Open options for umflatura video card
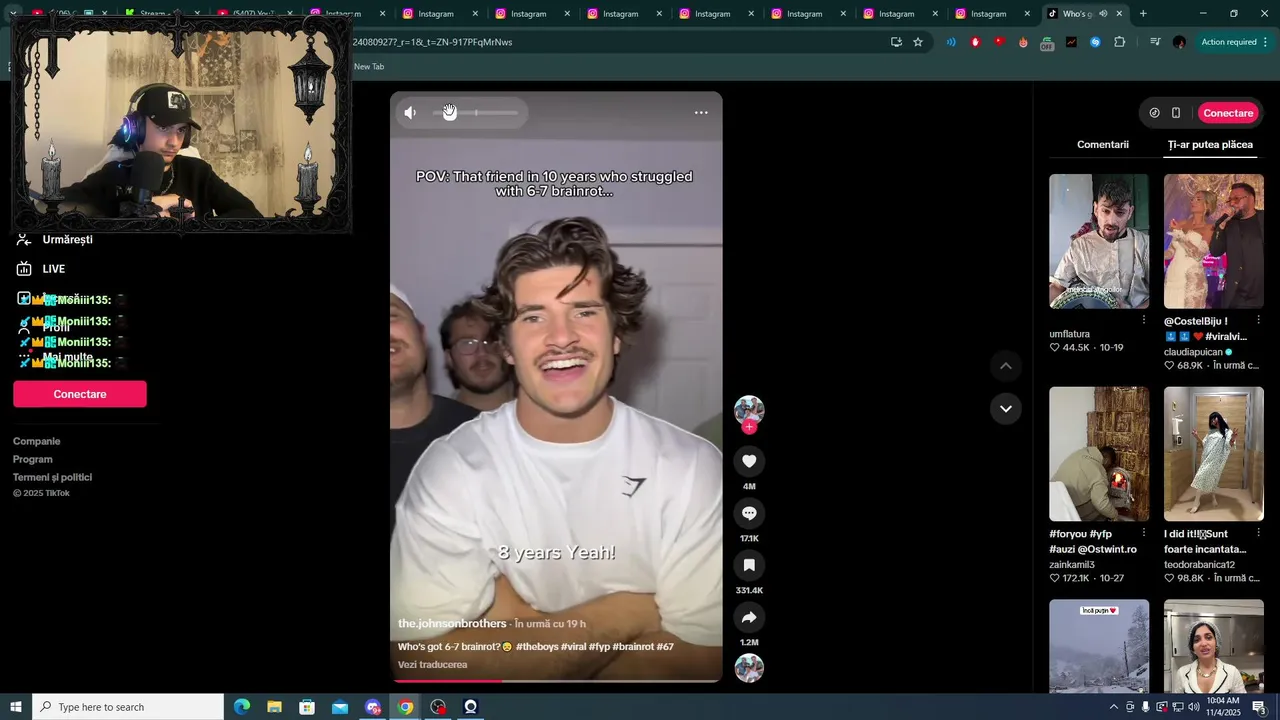 [1144, 320]
